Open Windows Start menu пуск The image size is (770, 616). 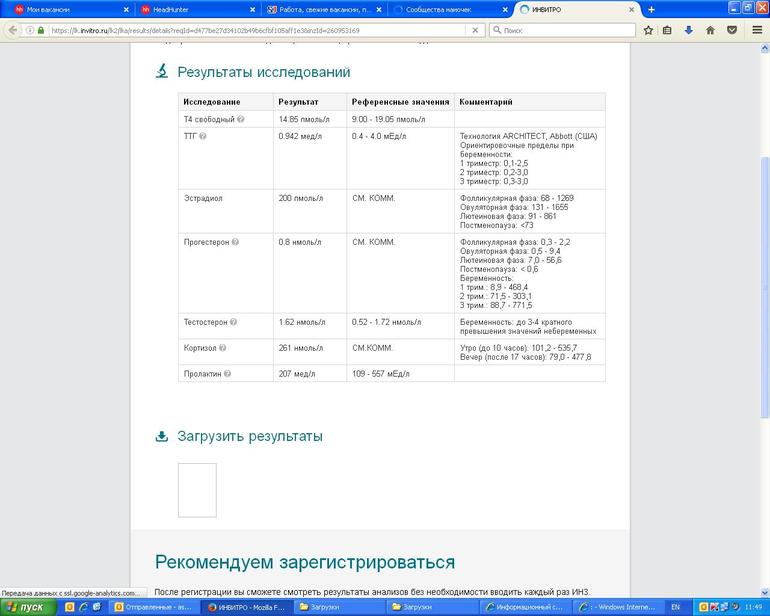pyautogui.click(x=25, y=607)
